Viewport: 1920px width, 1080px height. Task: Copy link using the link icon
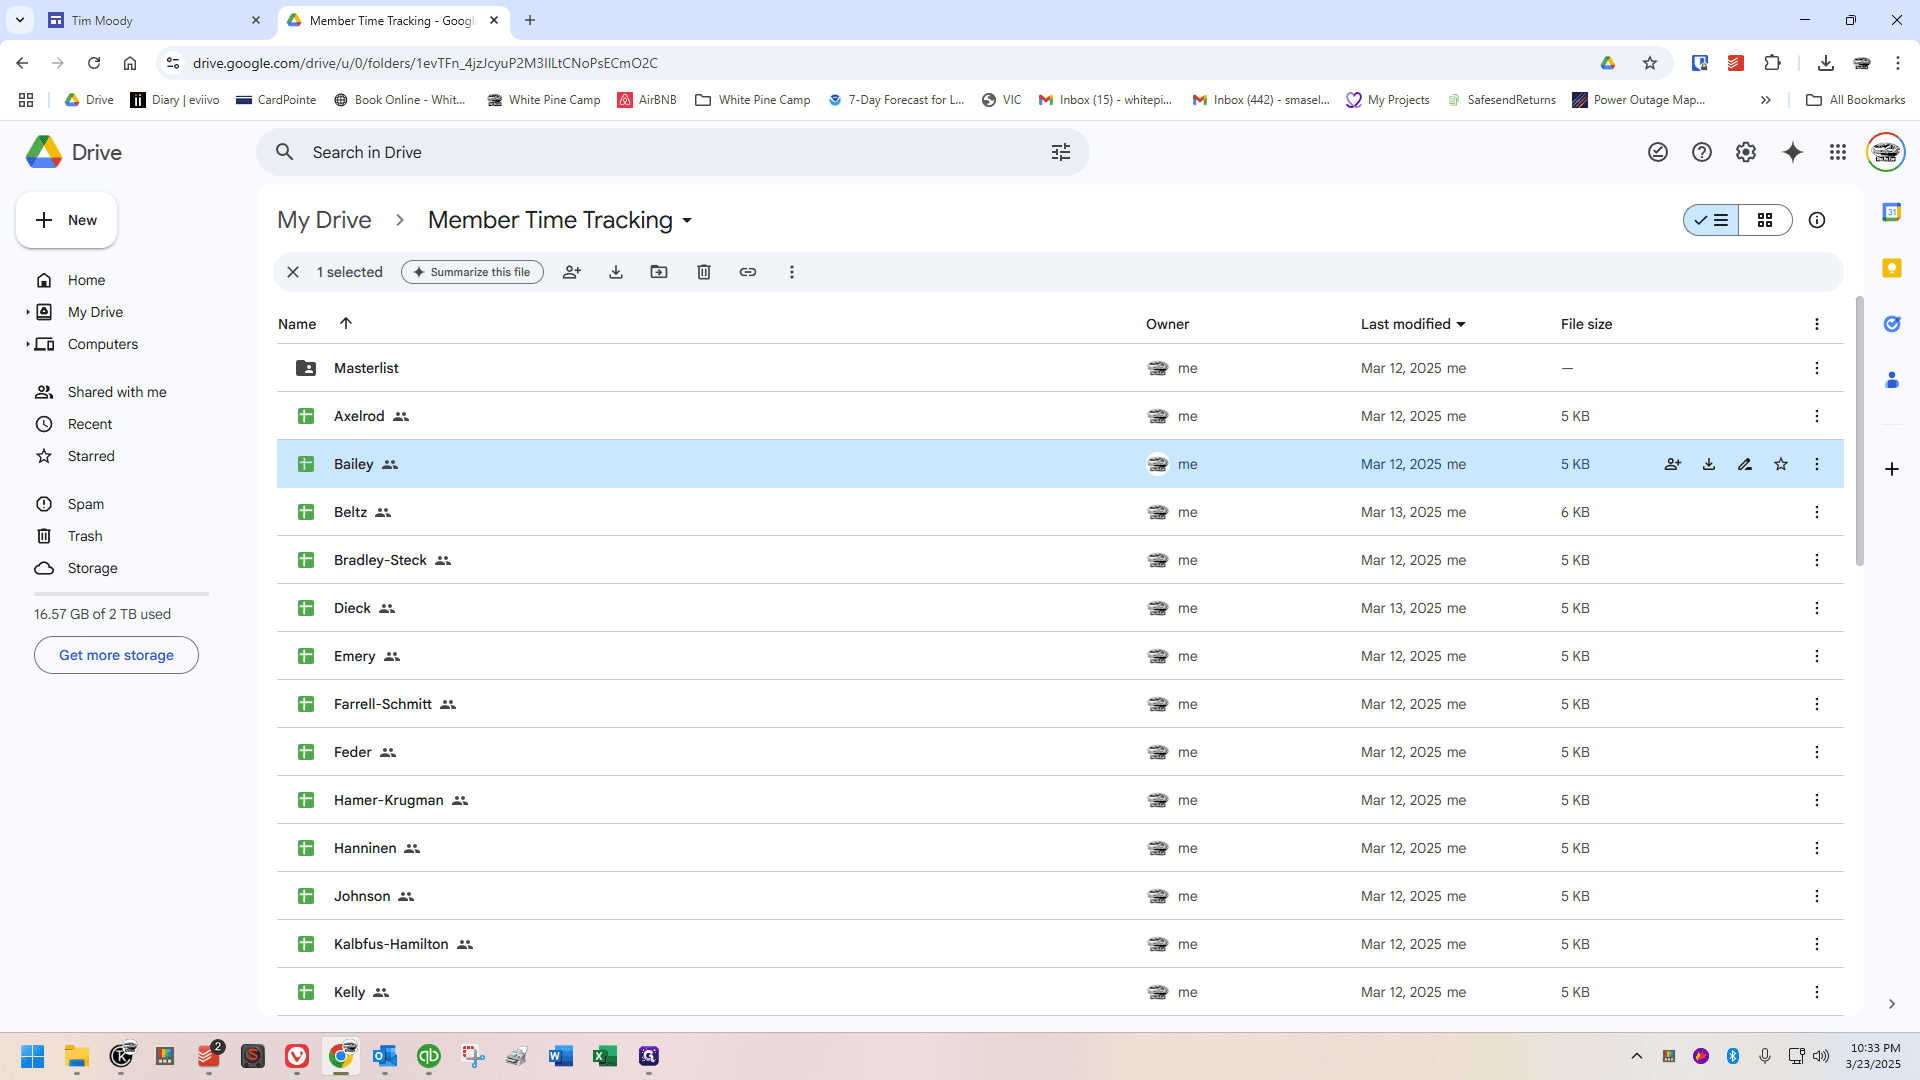coord(748,272)
